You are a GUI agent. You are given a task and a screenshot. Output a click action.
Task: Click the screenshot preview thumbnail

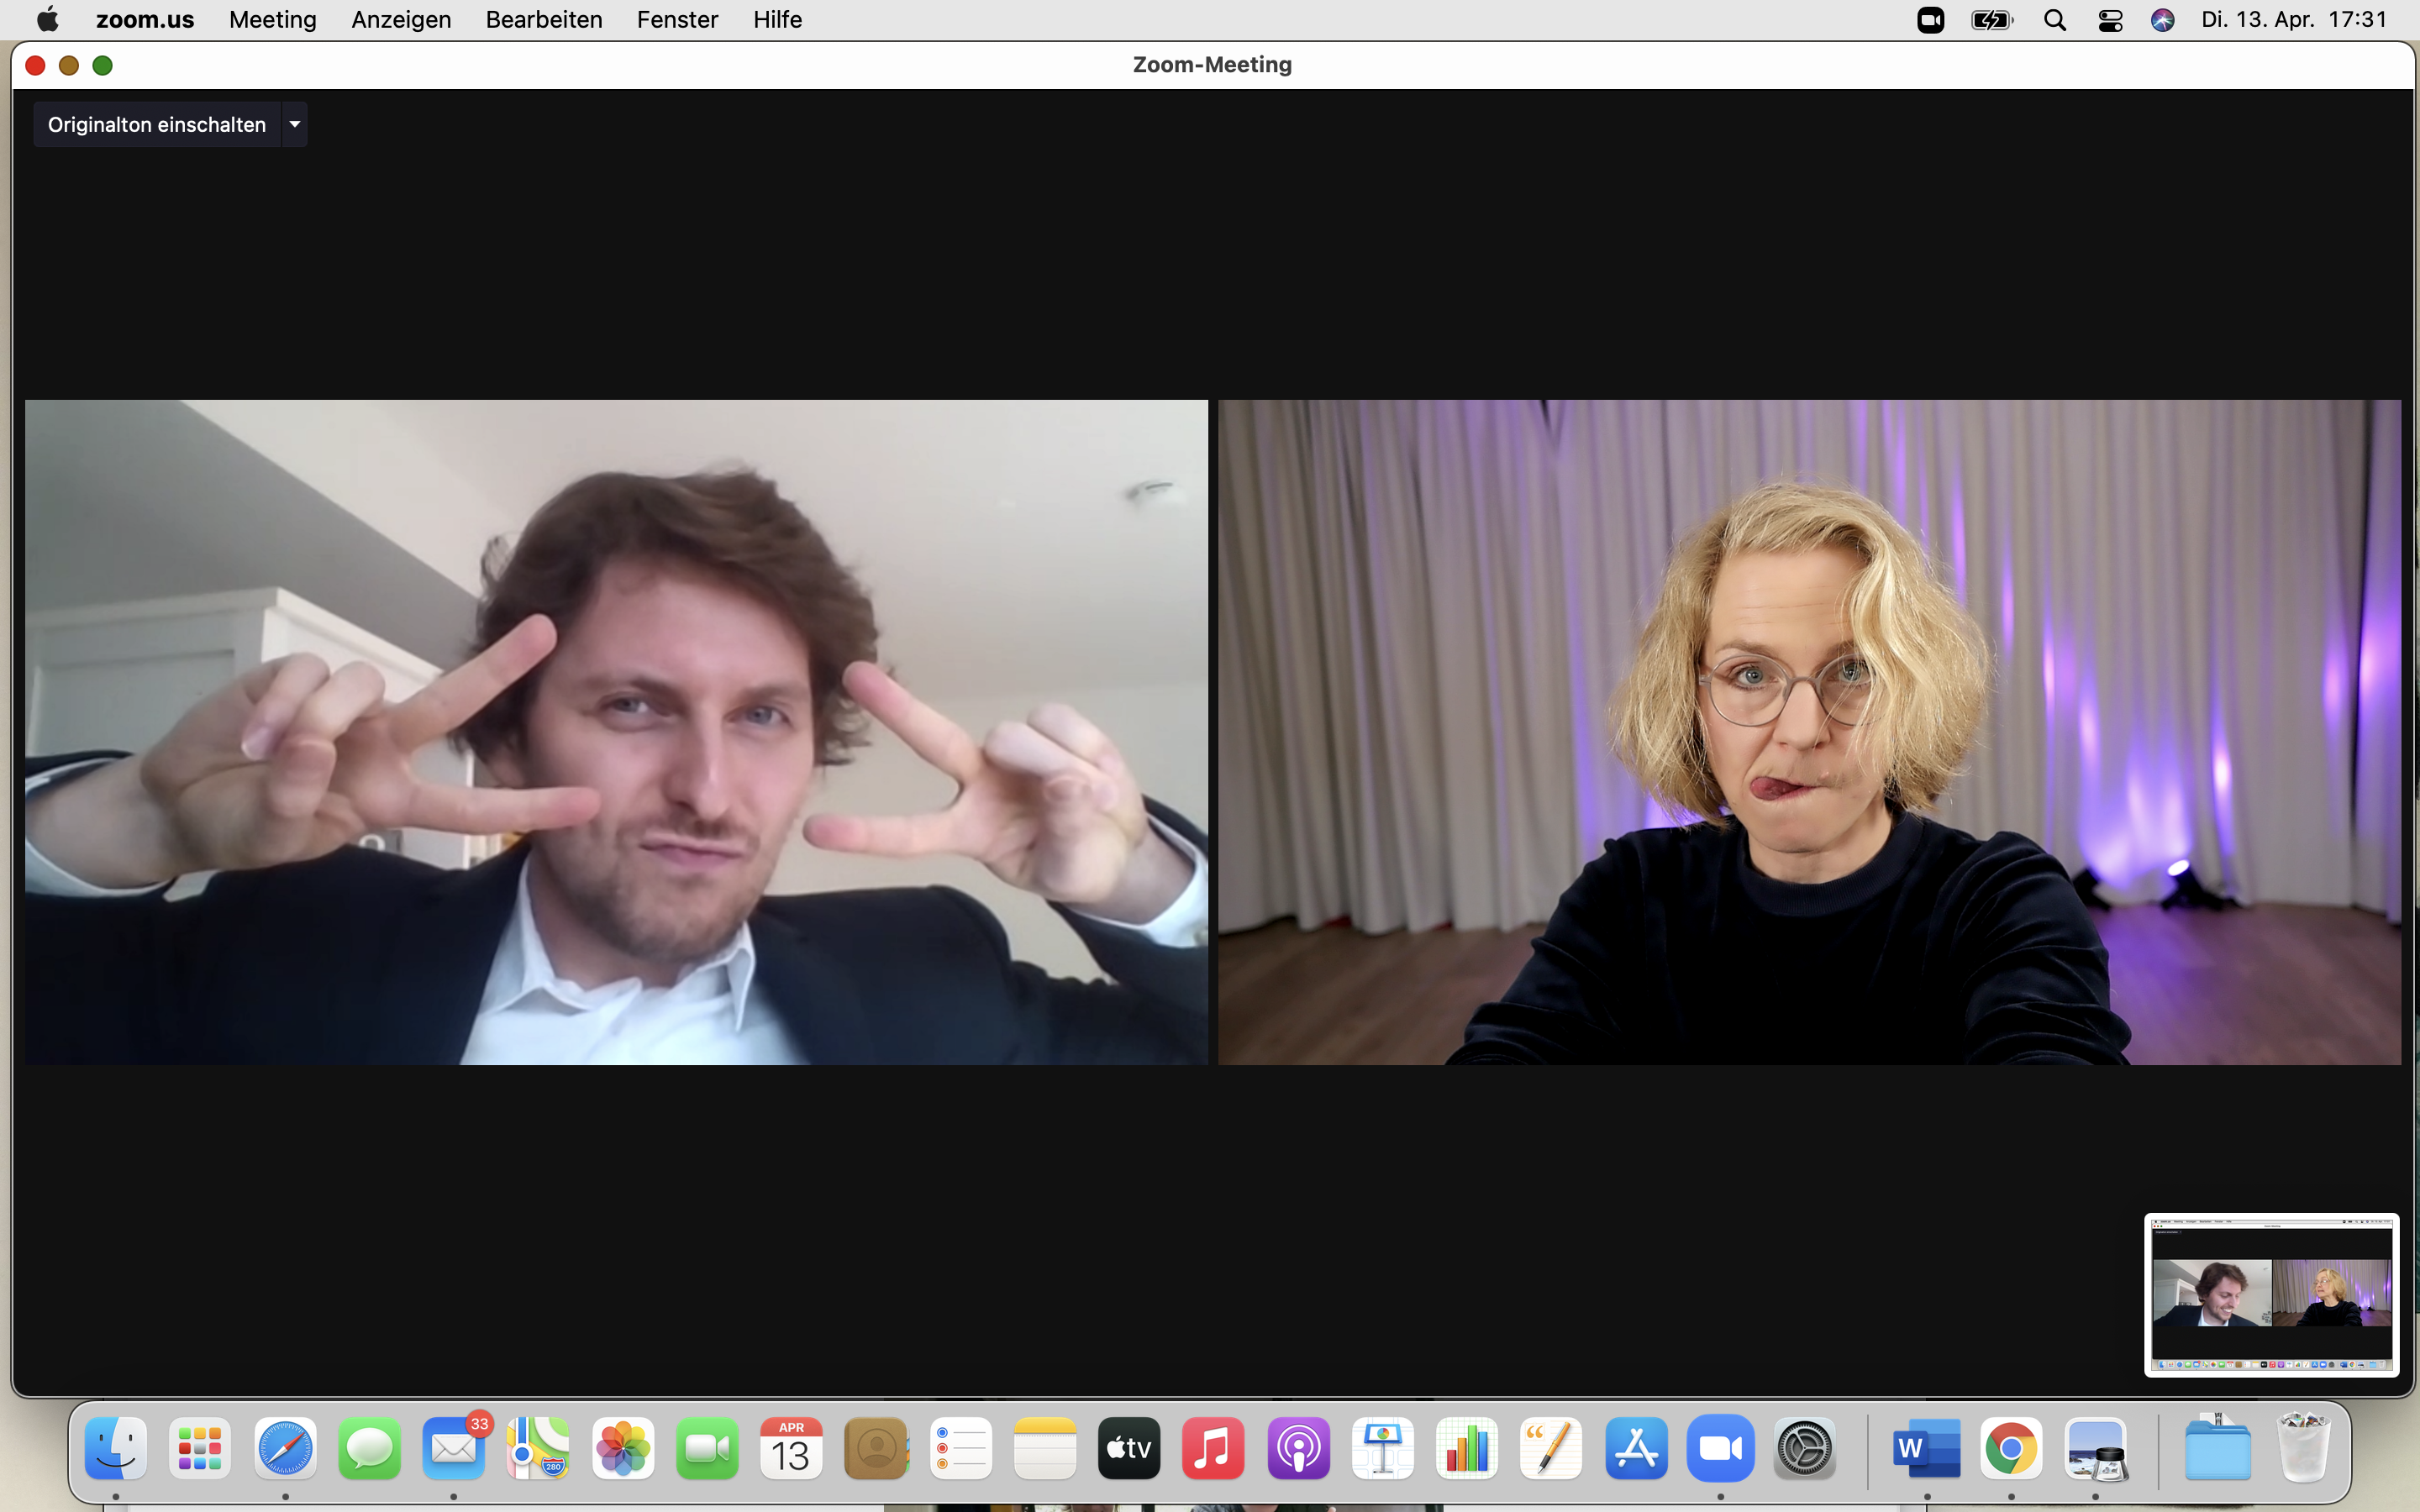[2271, 1294]
